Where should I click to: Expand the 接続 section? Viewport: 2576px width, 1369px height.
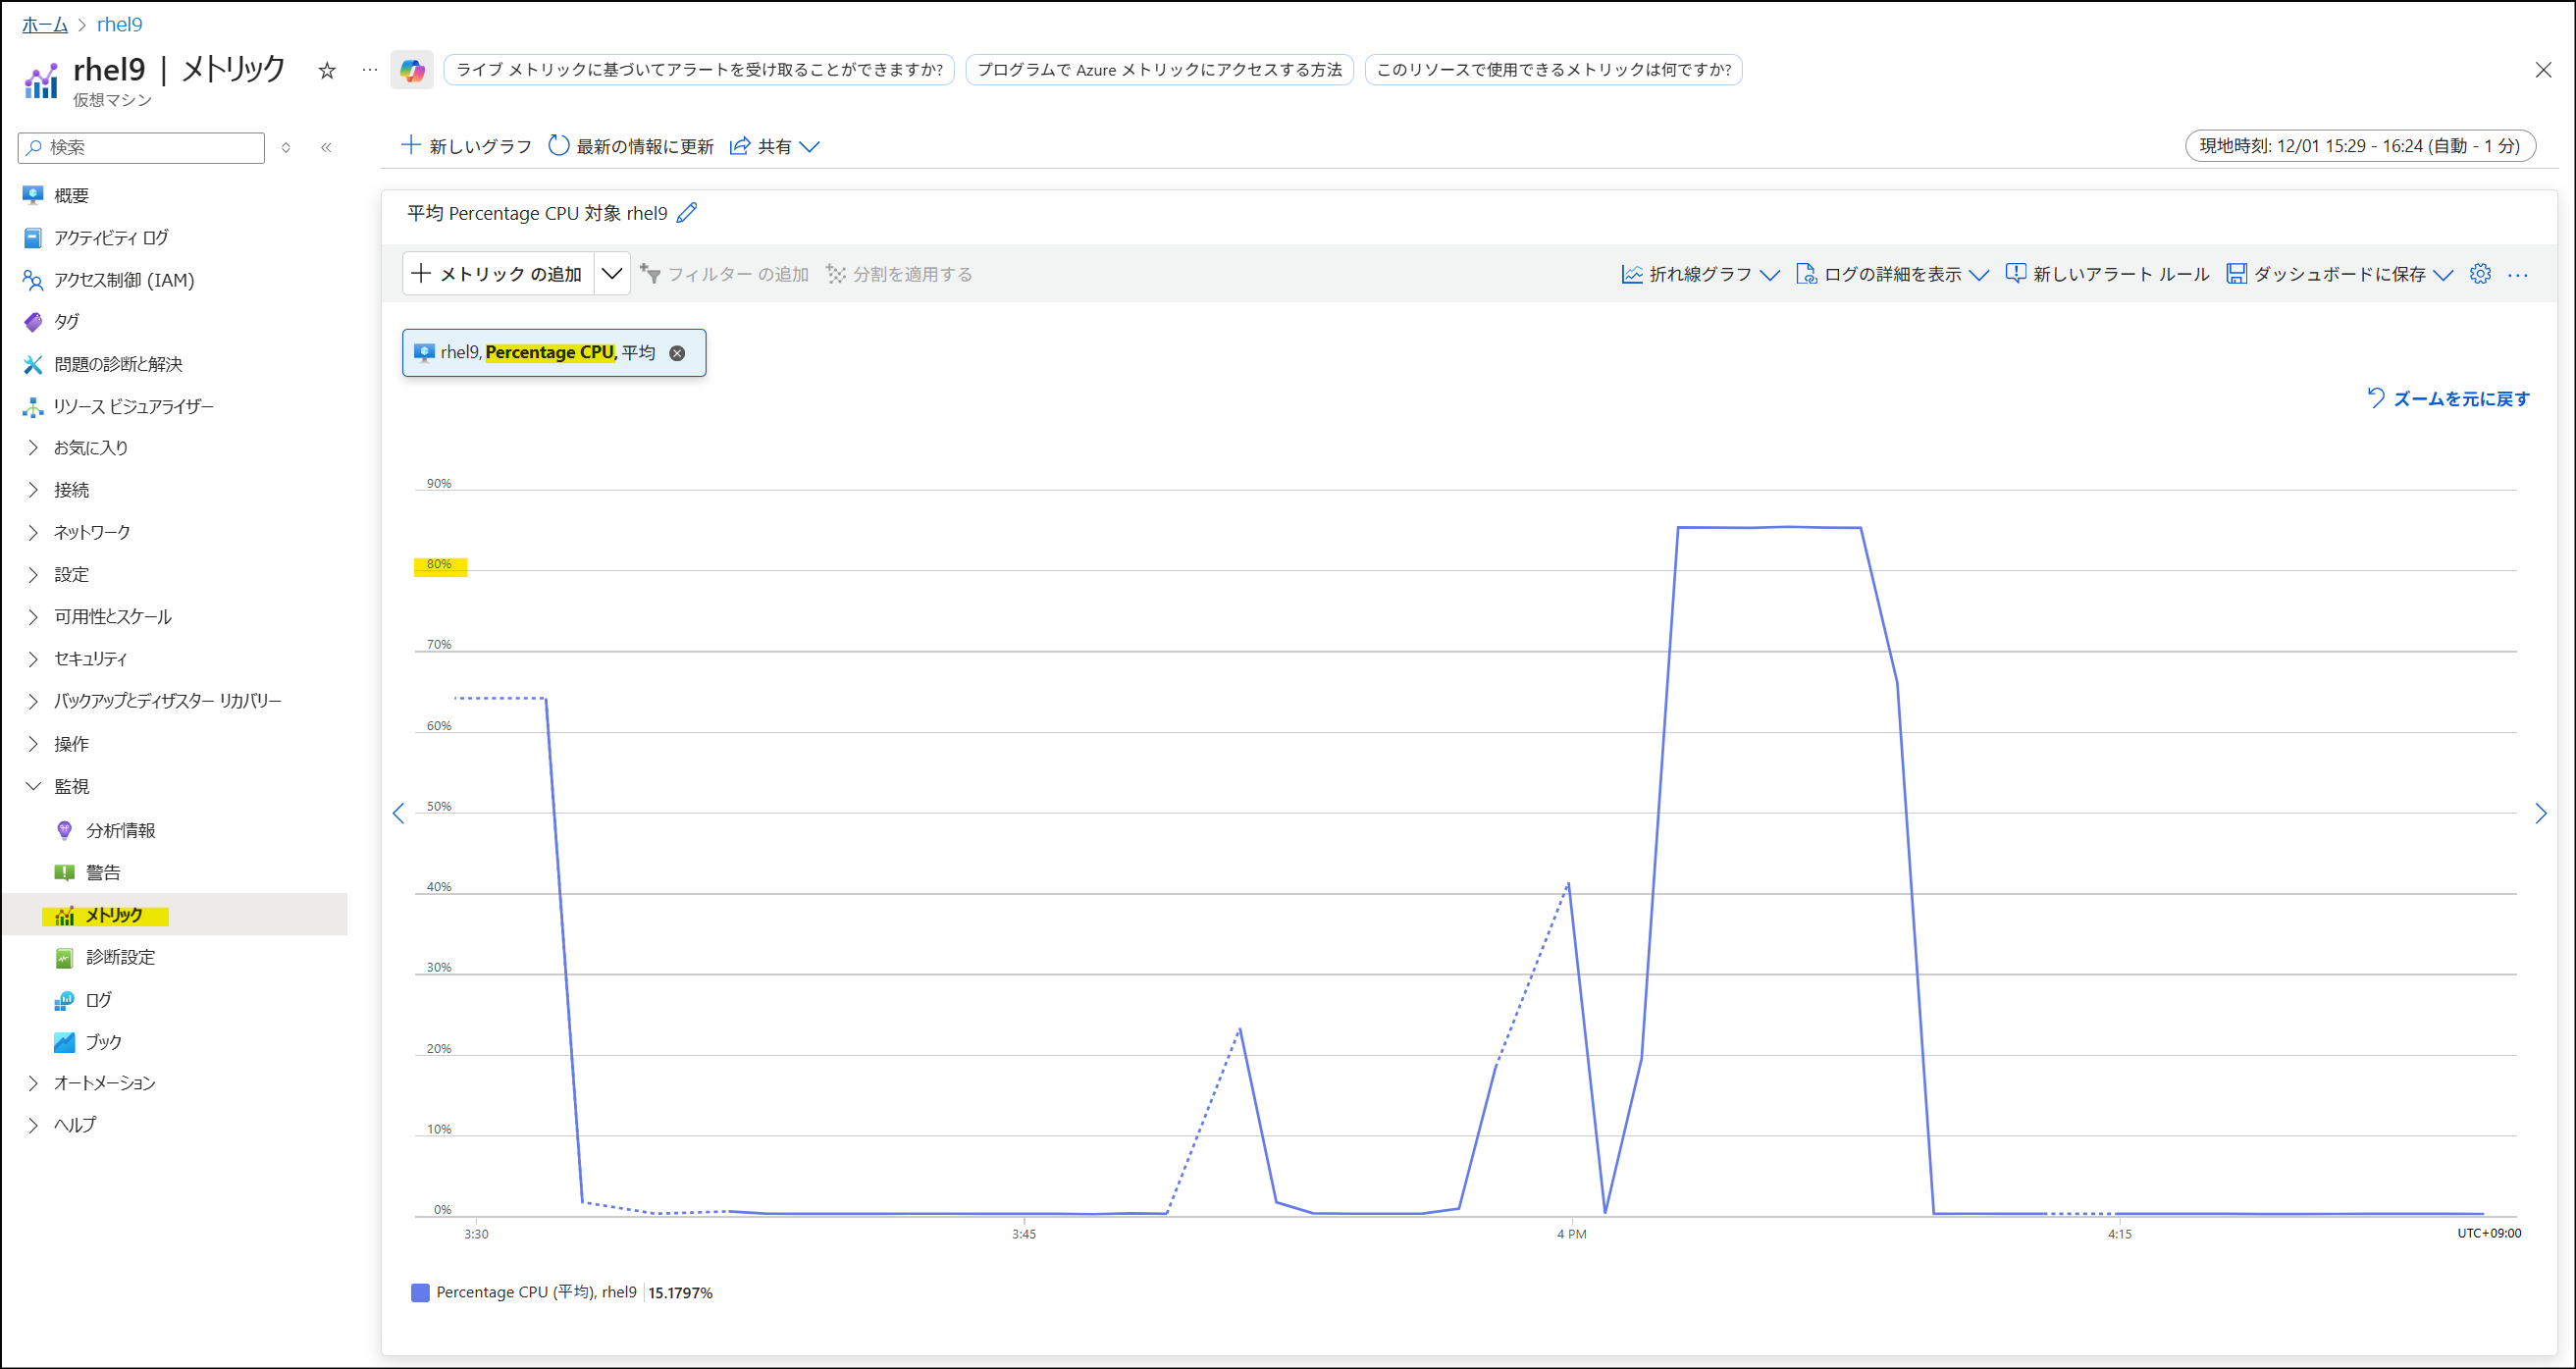33,490
